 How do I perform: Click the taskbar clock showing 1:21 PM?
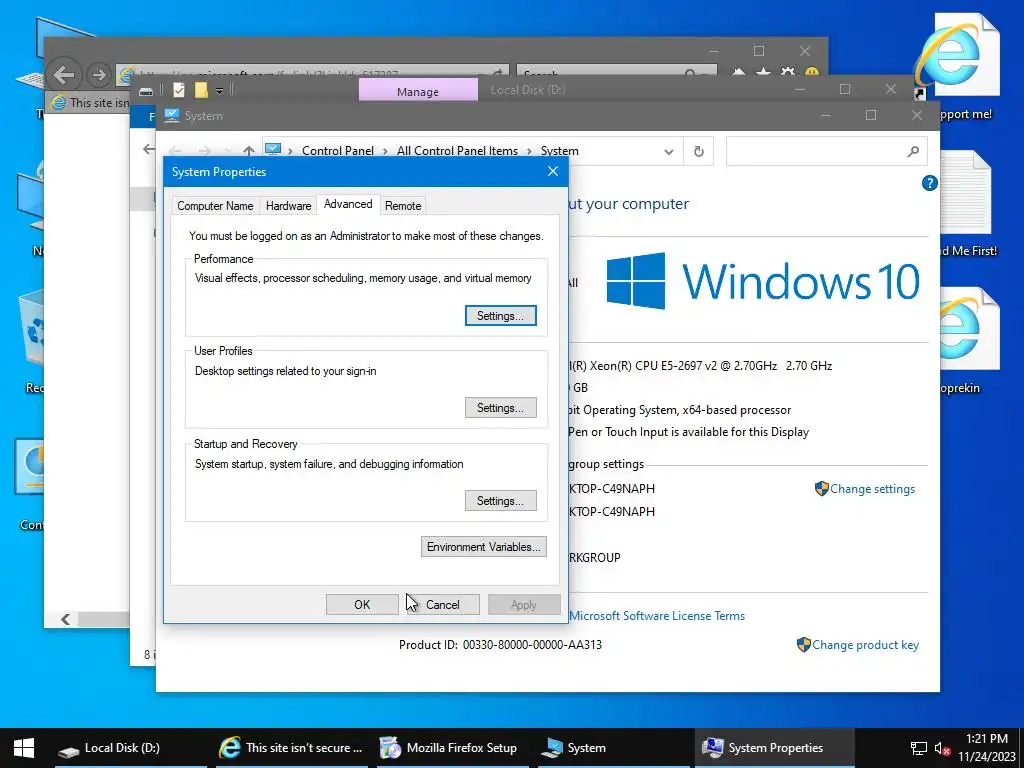click(987, 748)
